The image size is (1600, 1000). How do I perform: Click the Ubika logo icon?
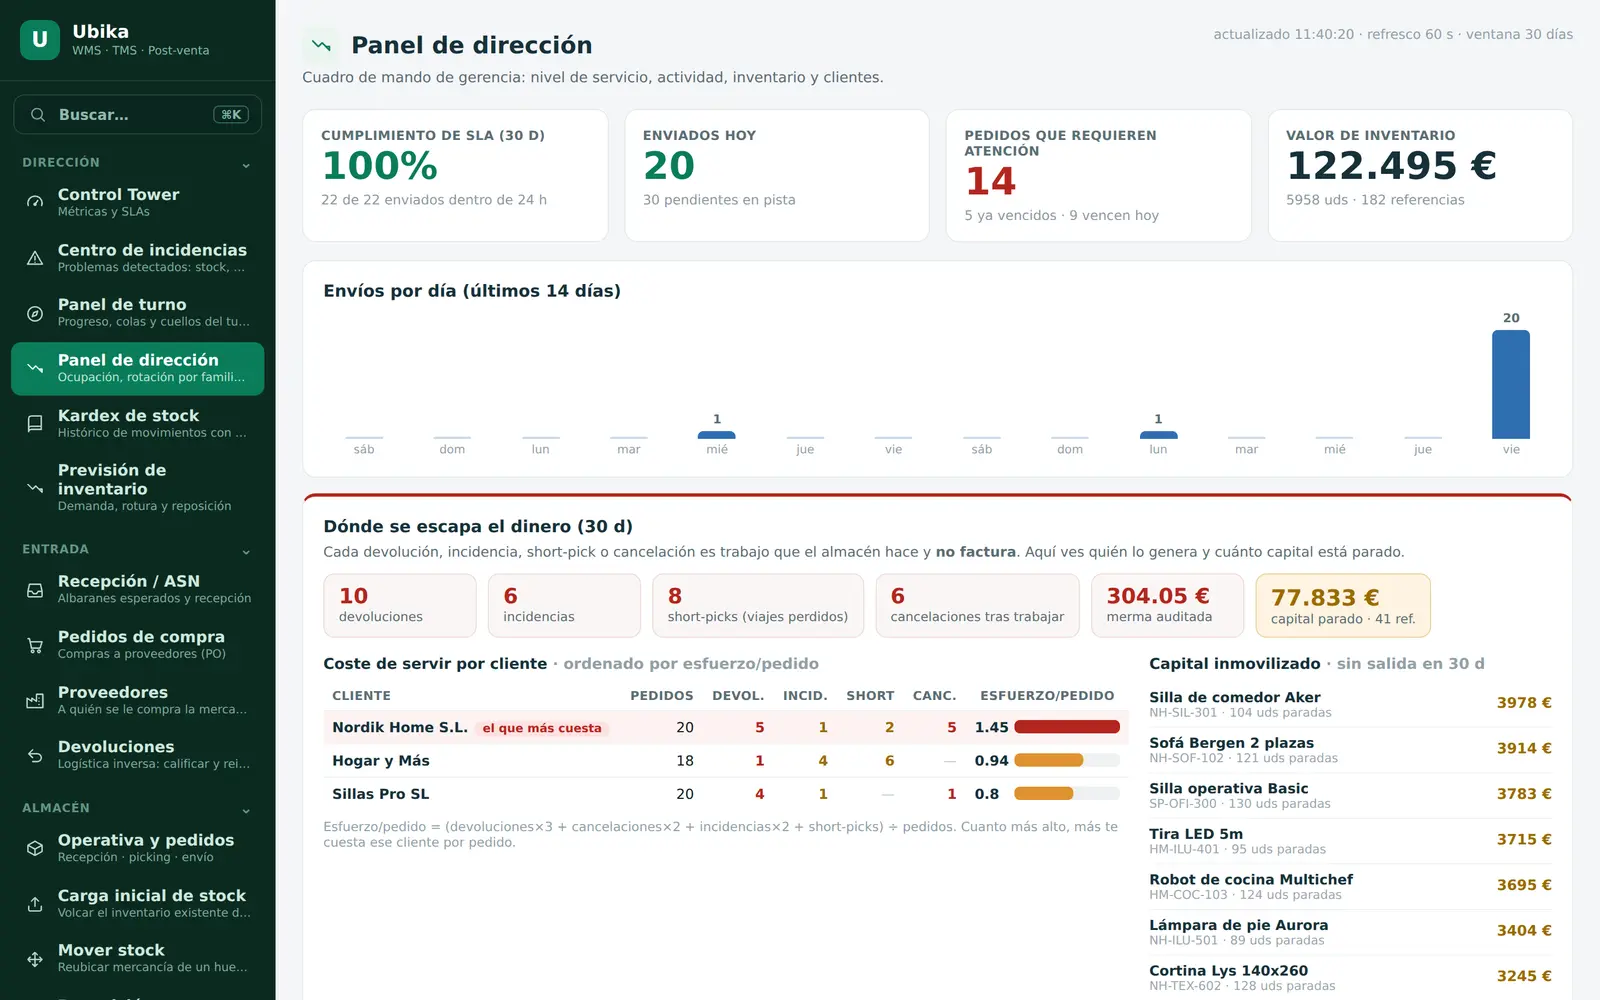point(40,40)
